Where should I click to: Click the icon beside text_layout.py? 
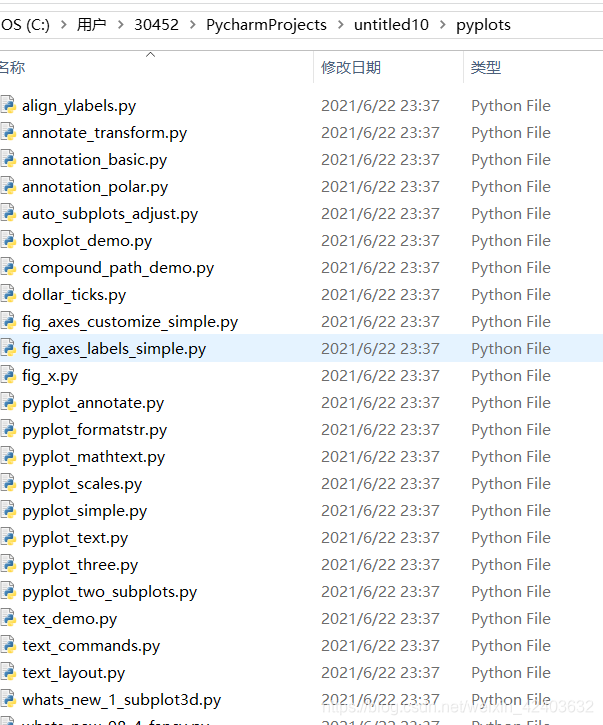(x=8, y=672)
